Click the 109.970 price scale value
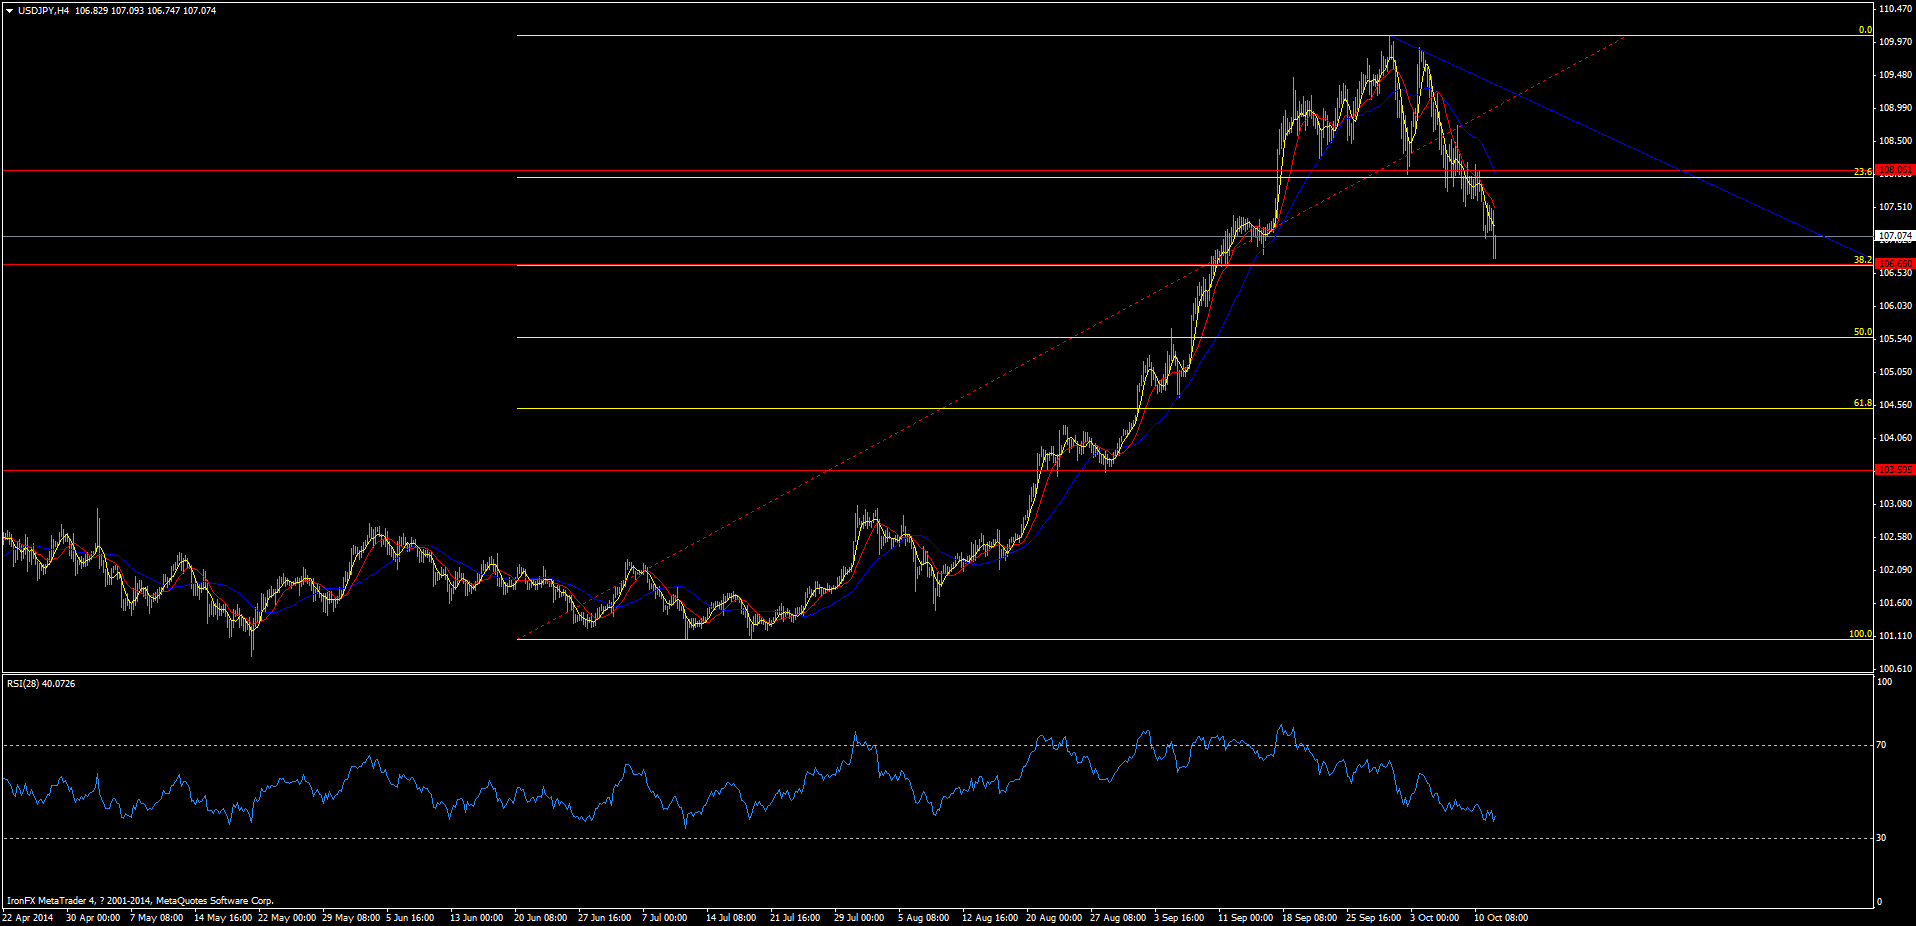The image size is (1916, 926). click(1896, 42)
